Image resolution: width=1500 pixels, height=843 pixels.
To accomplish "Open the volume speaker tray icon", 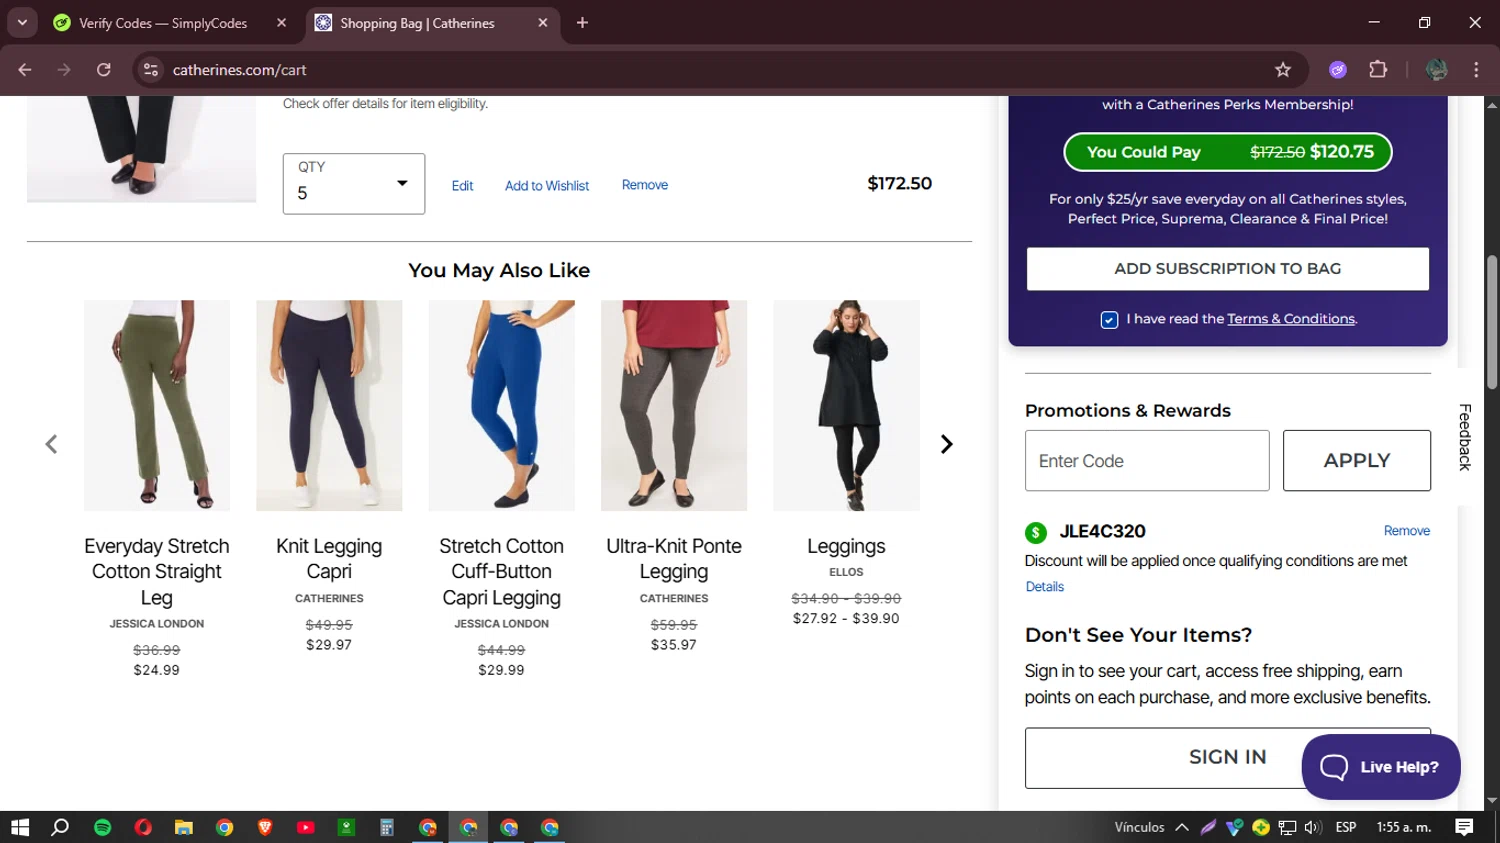I will tap(1313, 827).
